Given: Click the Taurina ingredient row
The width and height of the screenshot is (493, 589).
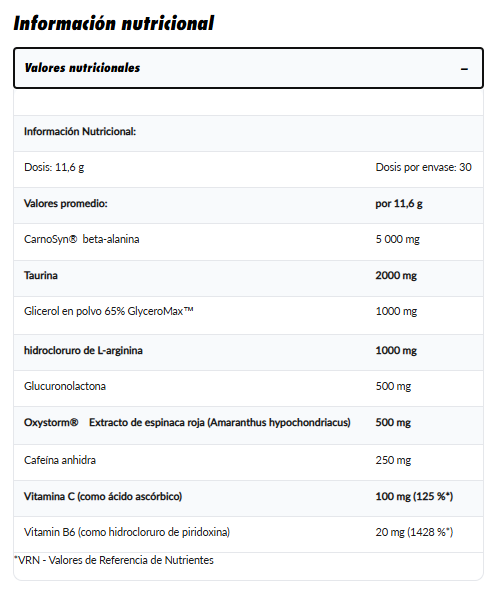Looking at the screenshot, I should tap(248, 278).
